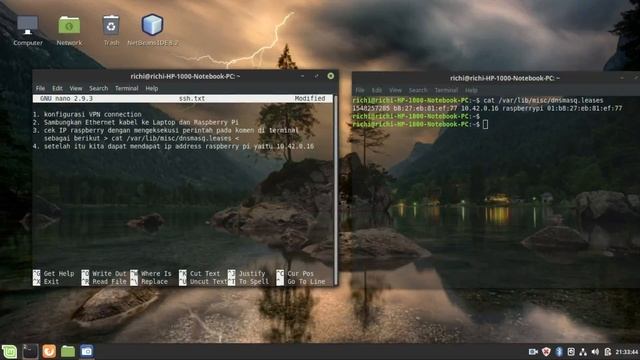This screenshot has width=640, height=360.
Task: Open Search menu in the right terminal window
Action: click(x=418, y=90)
